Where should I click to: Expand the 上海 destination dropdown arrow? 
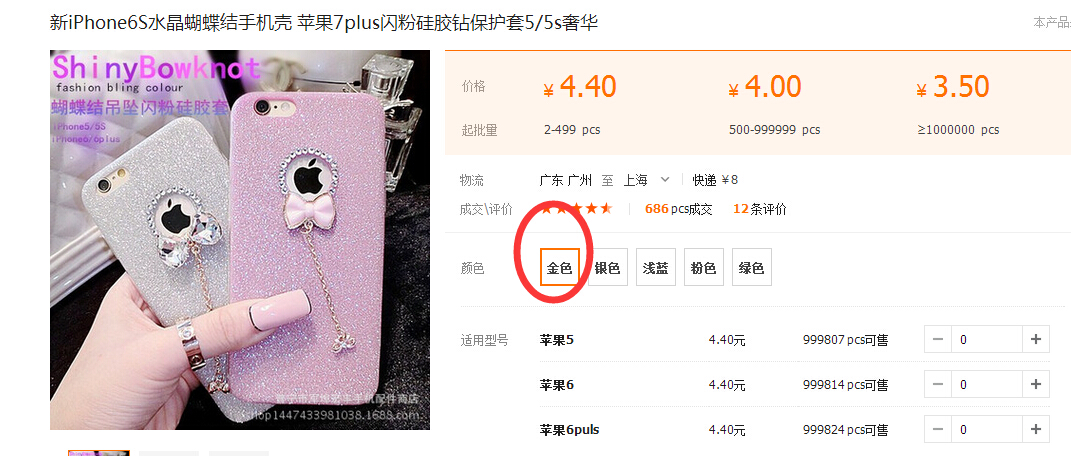click(x=665, y=180)
